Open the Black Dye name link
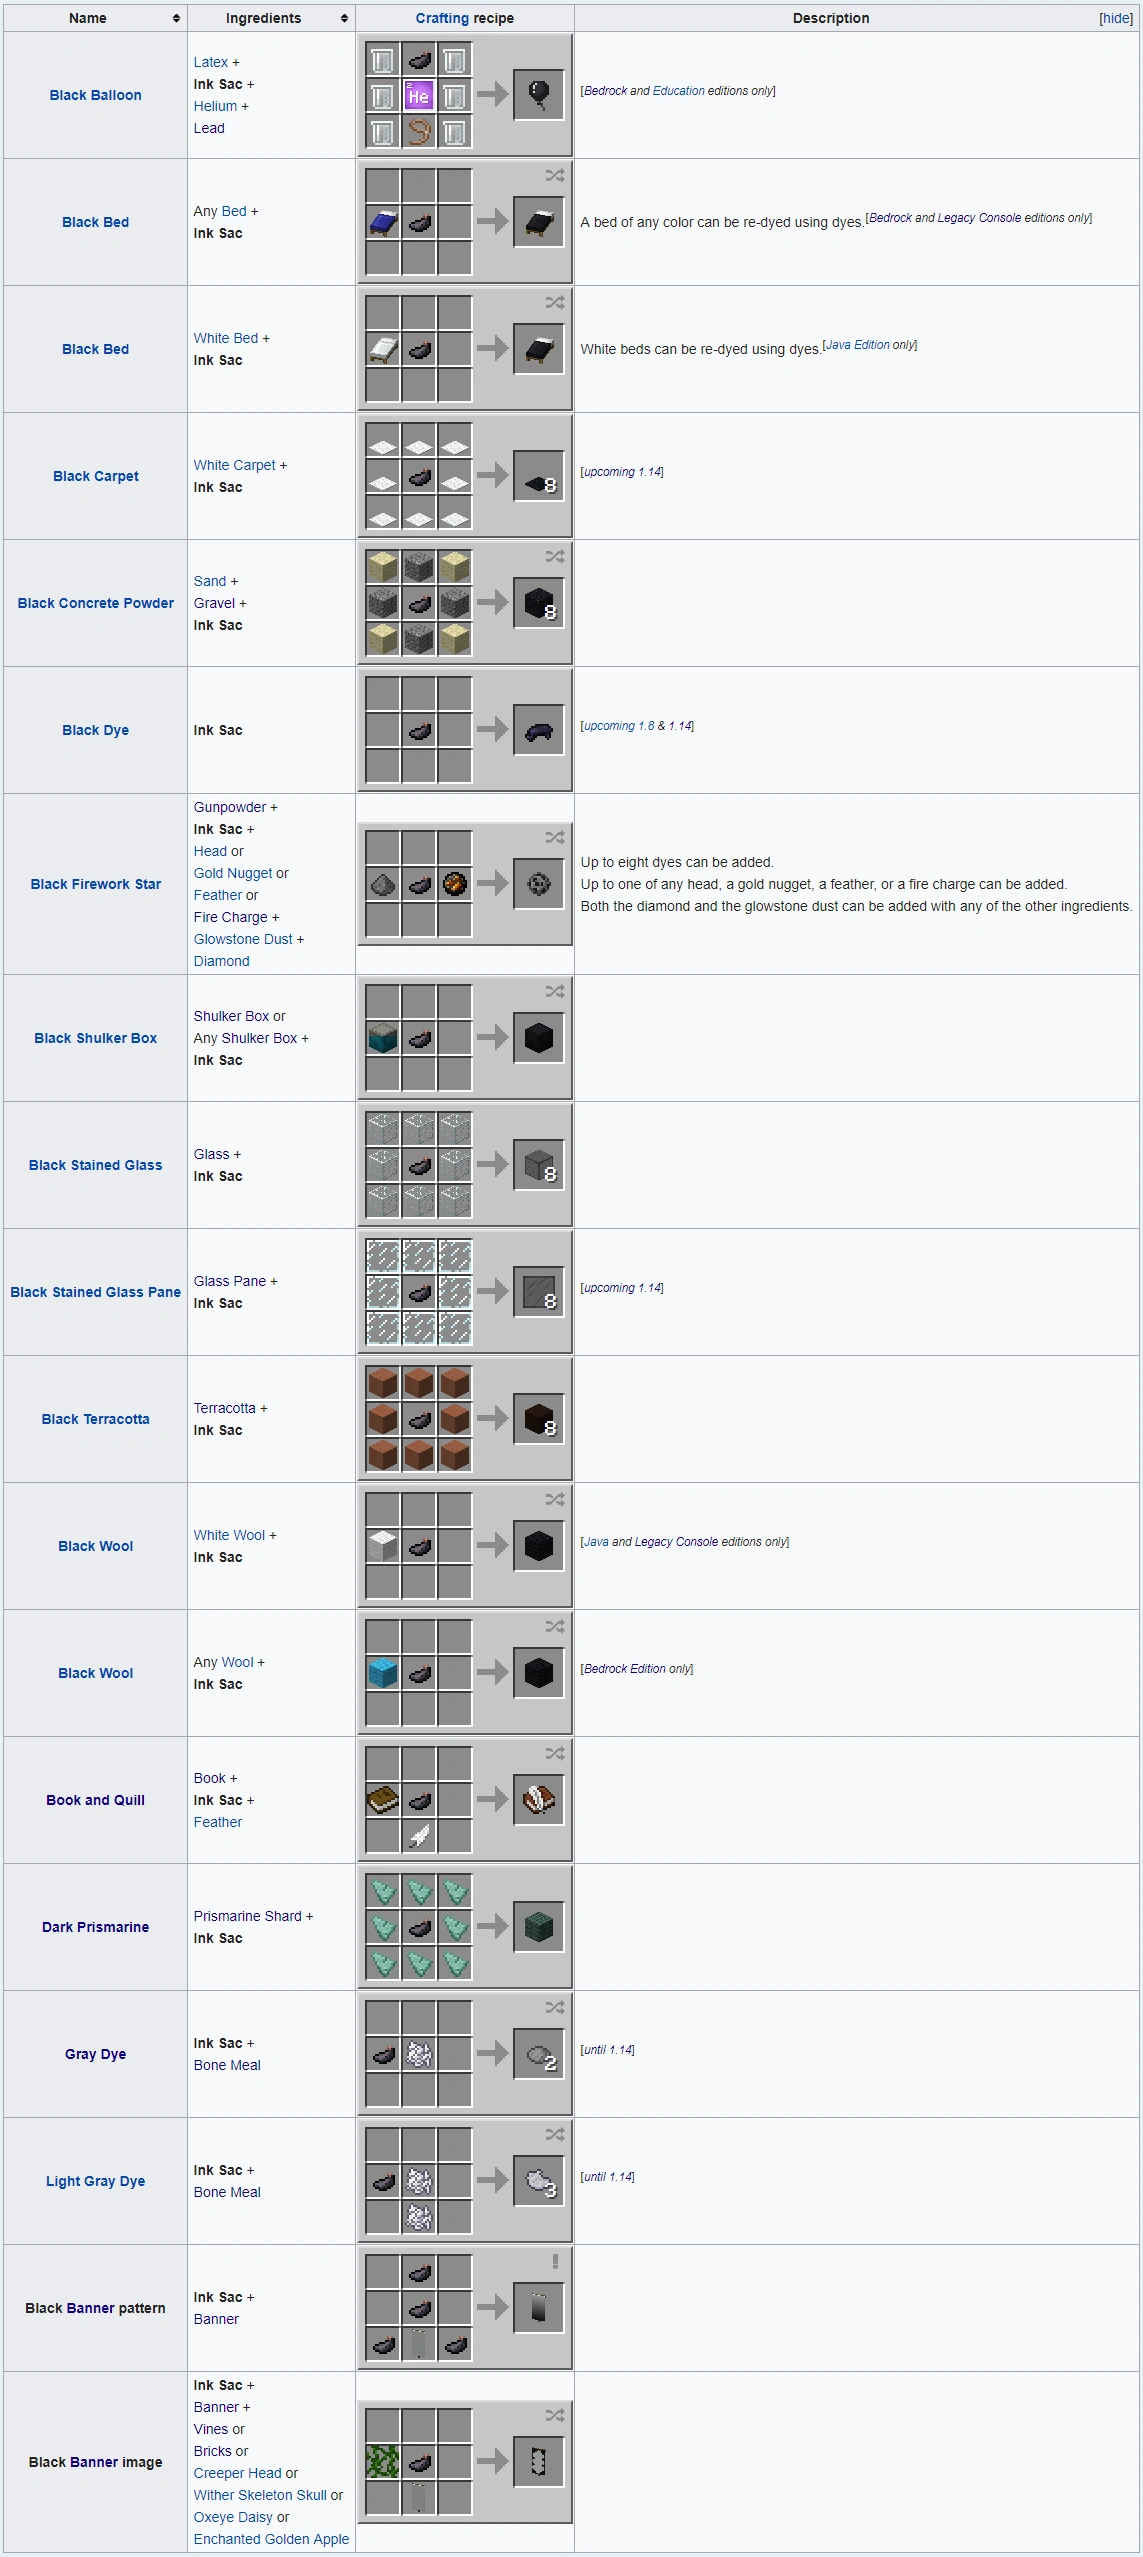Image resolution: width=1143 pixels, height=2557 pixels. (x=96, y=730)
